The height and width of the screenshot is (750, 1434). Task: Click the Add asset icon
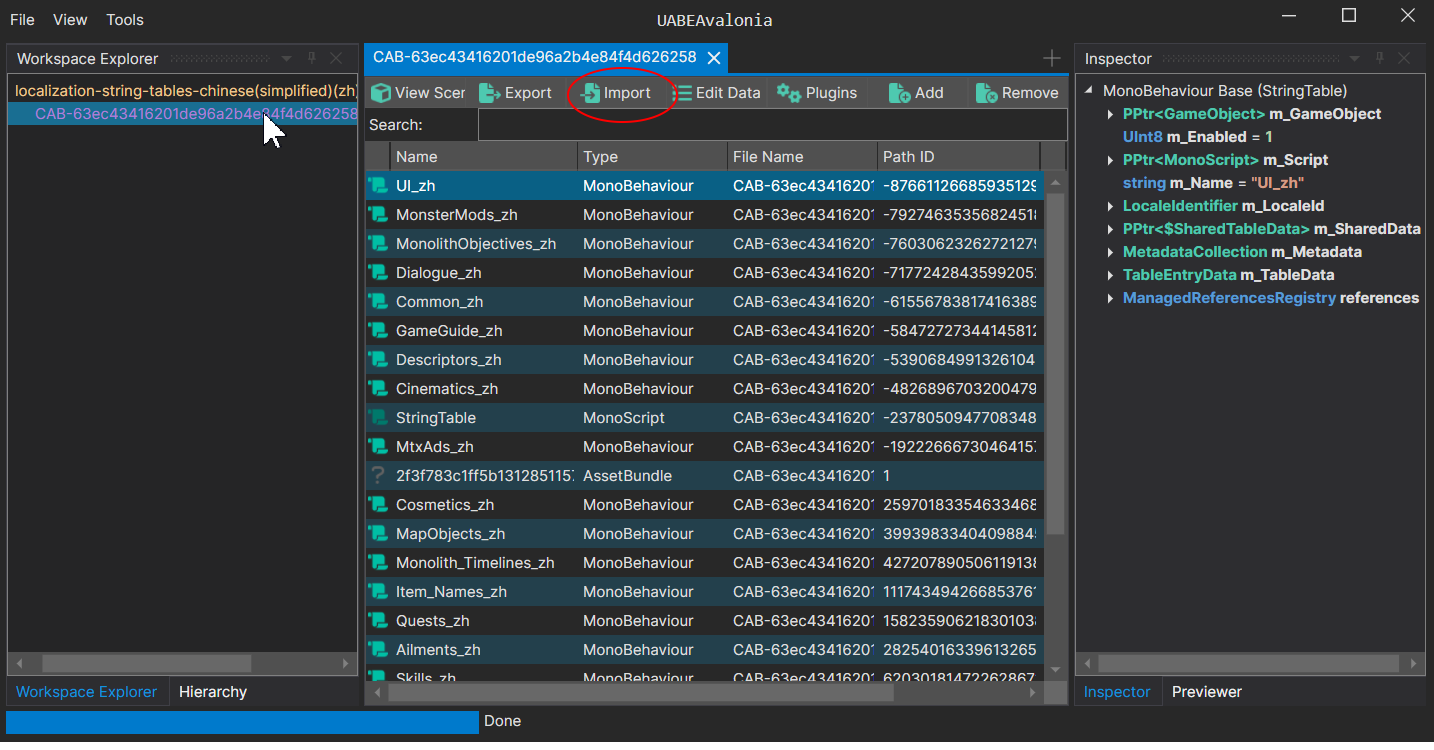899,93
